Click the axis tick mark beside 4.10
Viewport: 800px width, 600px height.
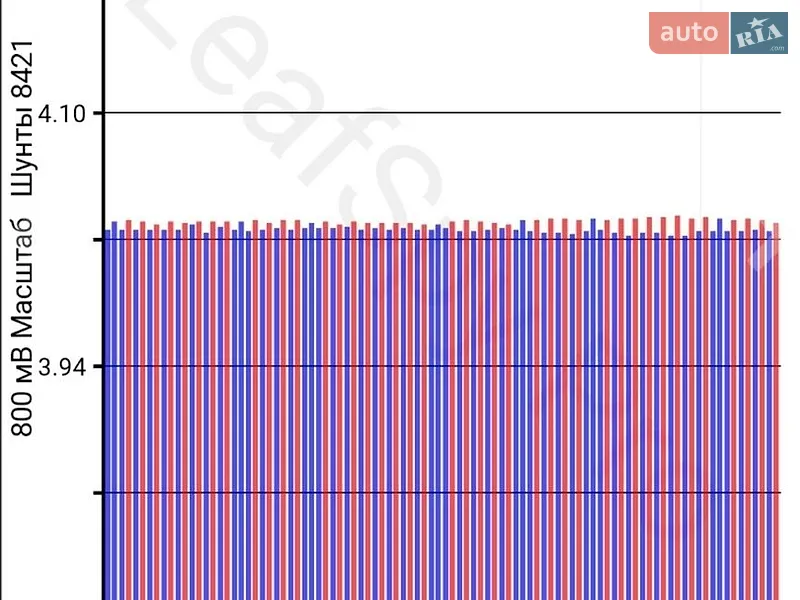coord(97,112)
